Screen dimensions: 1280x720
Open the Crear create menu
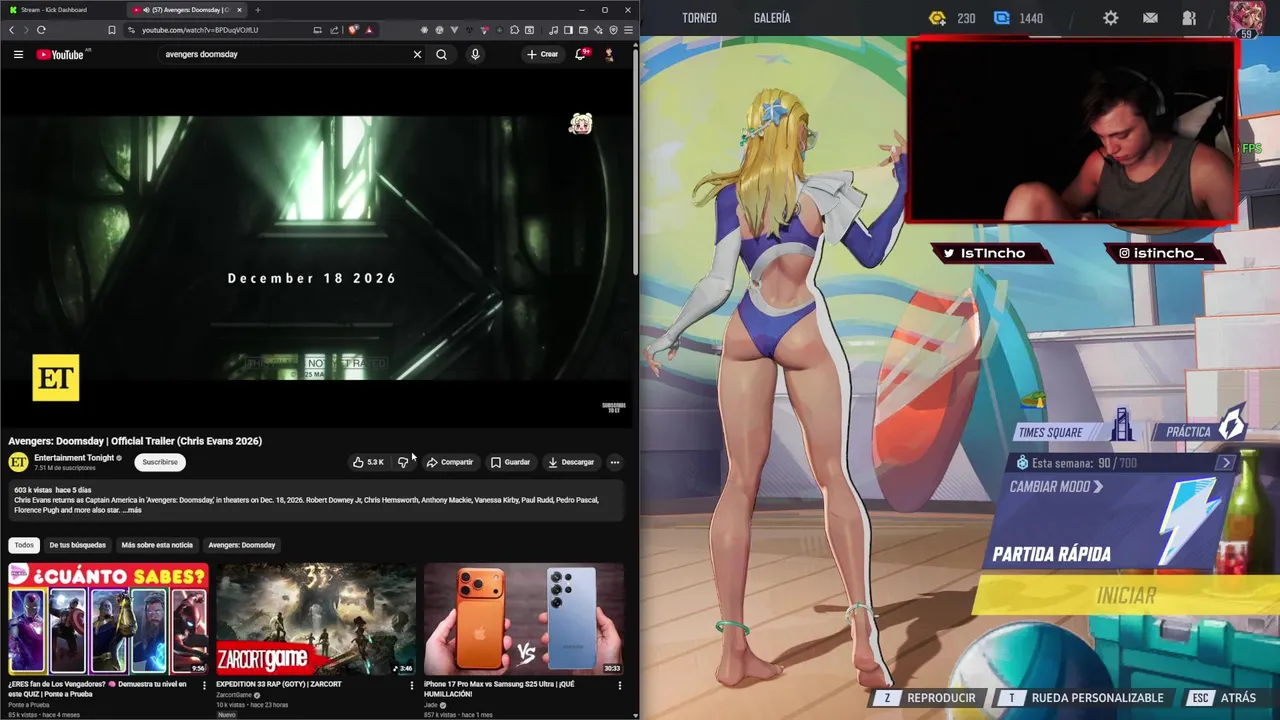click(x=543, y=54)
